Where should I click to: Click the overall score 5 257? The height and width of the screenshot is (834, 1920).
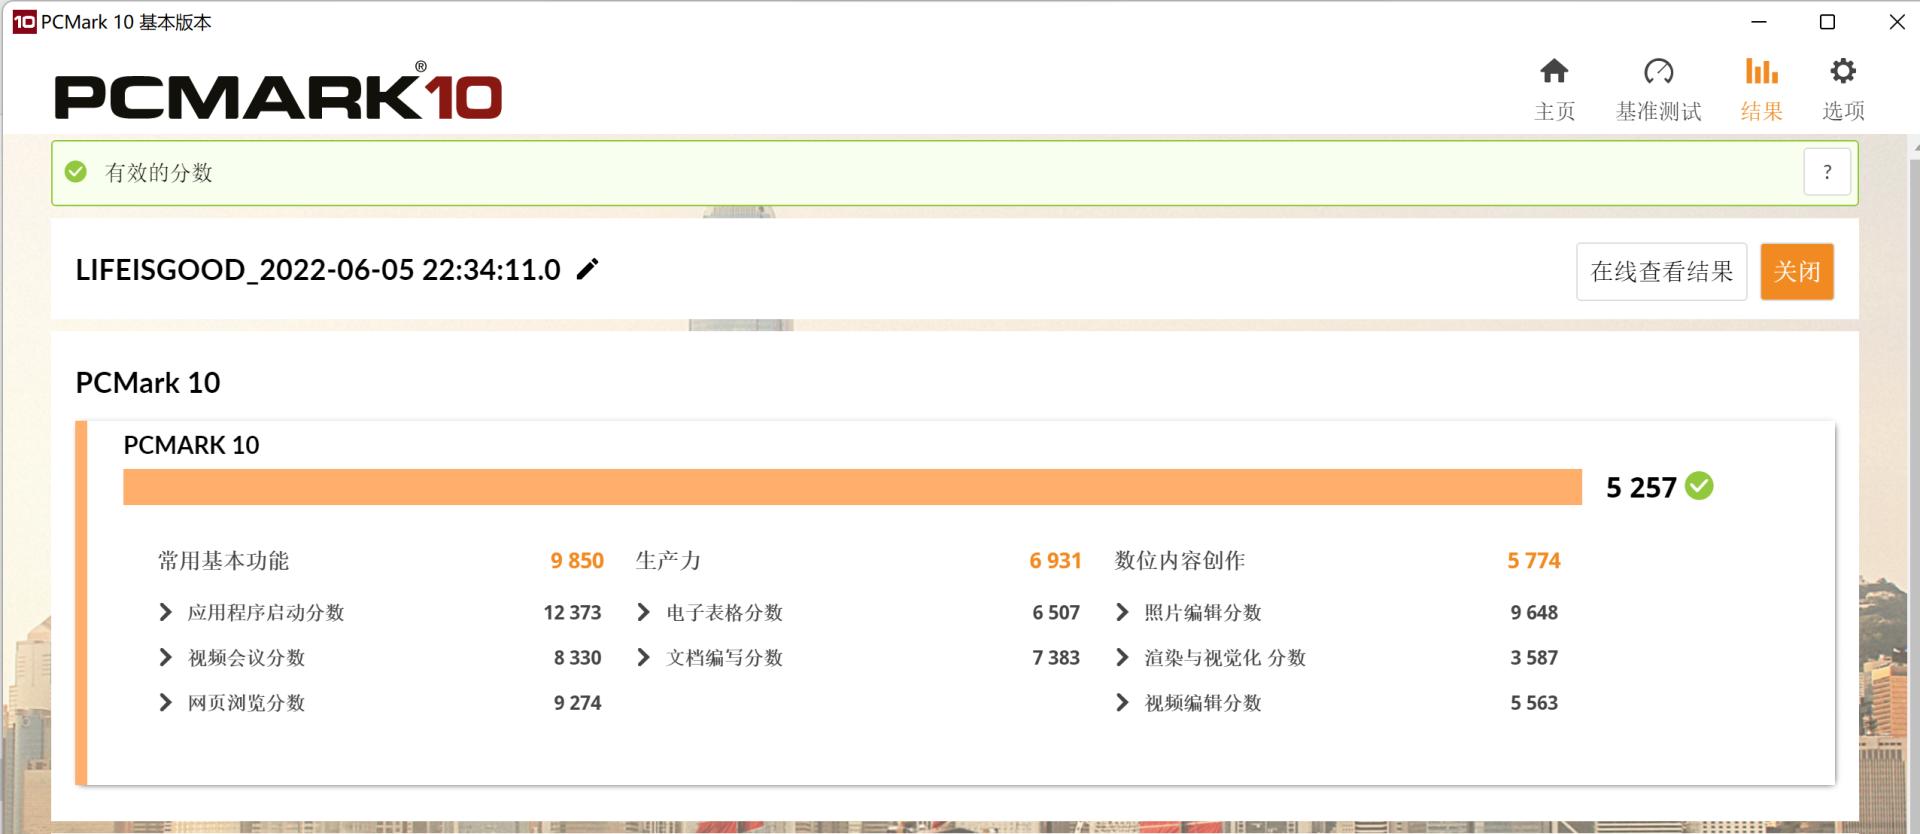pyautogui.click(x=1641, y=487)
